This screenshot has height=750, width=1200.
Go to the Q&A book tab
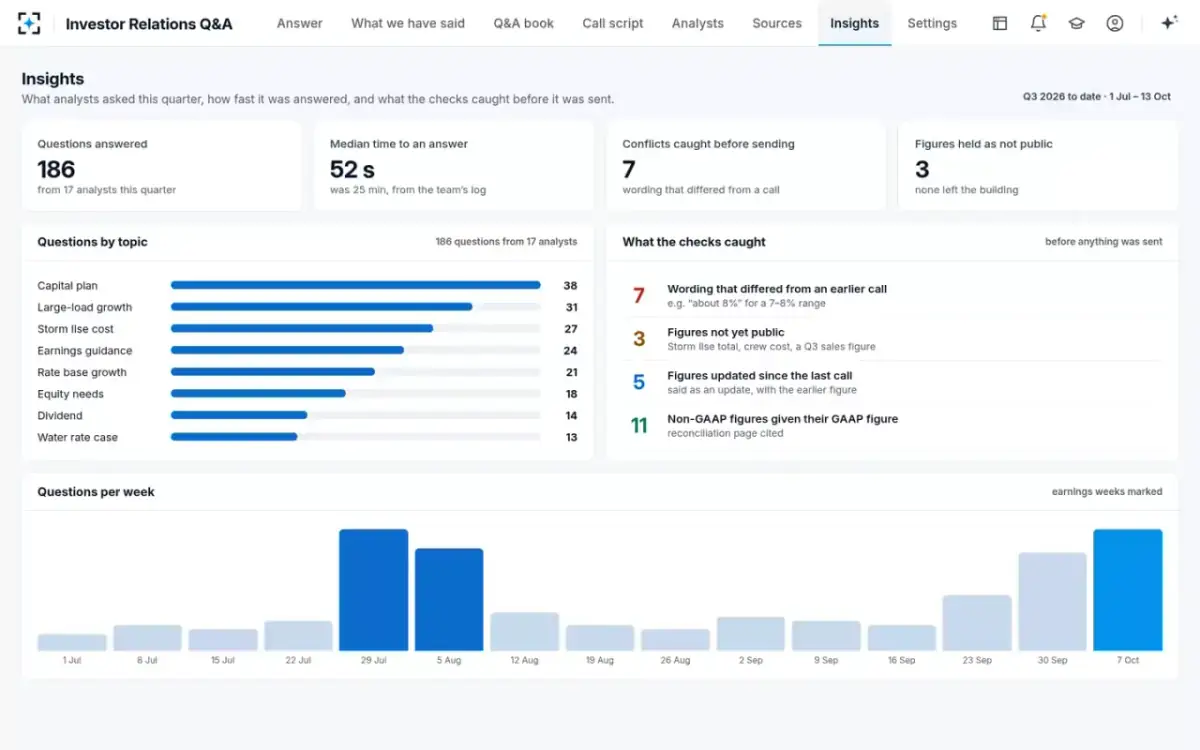(523, 23)
